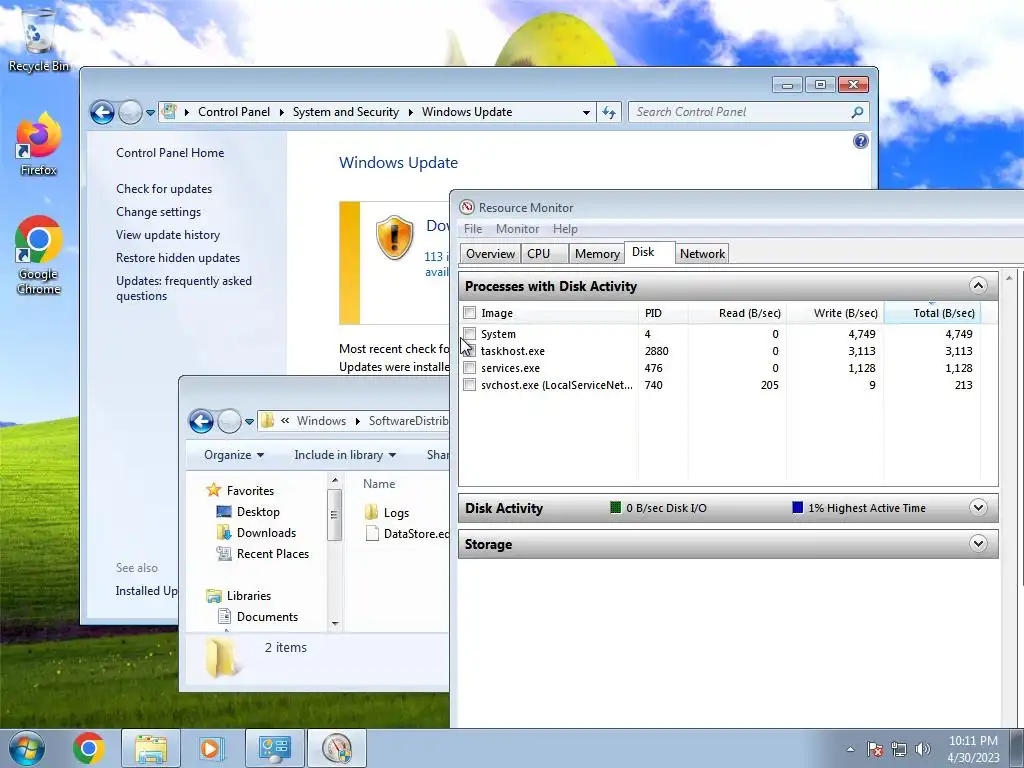Click Restore hidden updates
Image resolution: width=1024 pixels, height=768 pixels.
pyautogui.click(x=178, y=257)
